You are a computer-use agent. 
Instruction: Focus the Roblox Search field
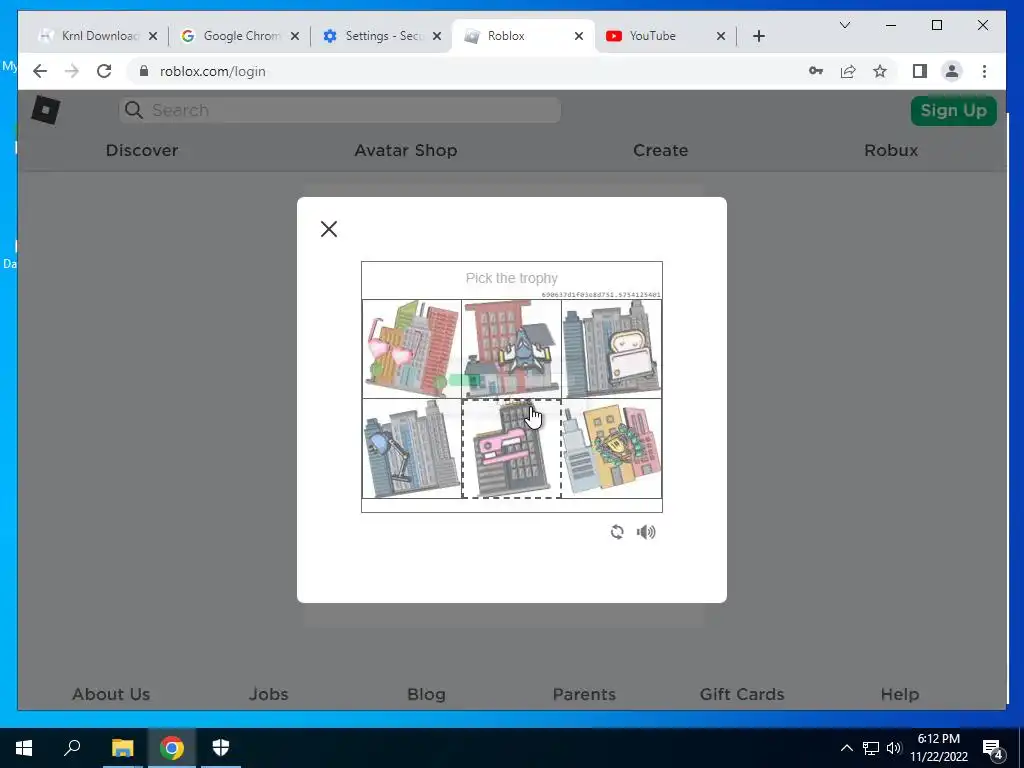click(340, 110)
